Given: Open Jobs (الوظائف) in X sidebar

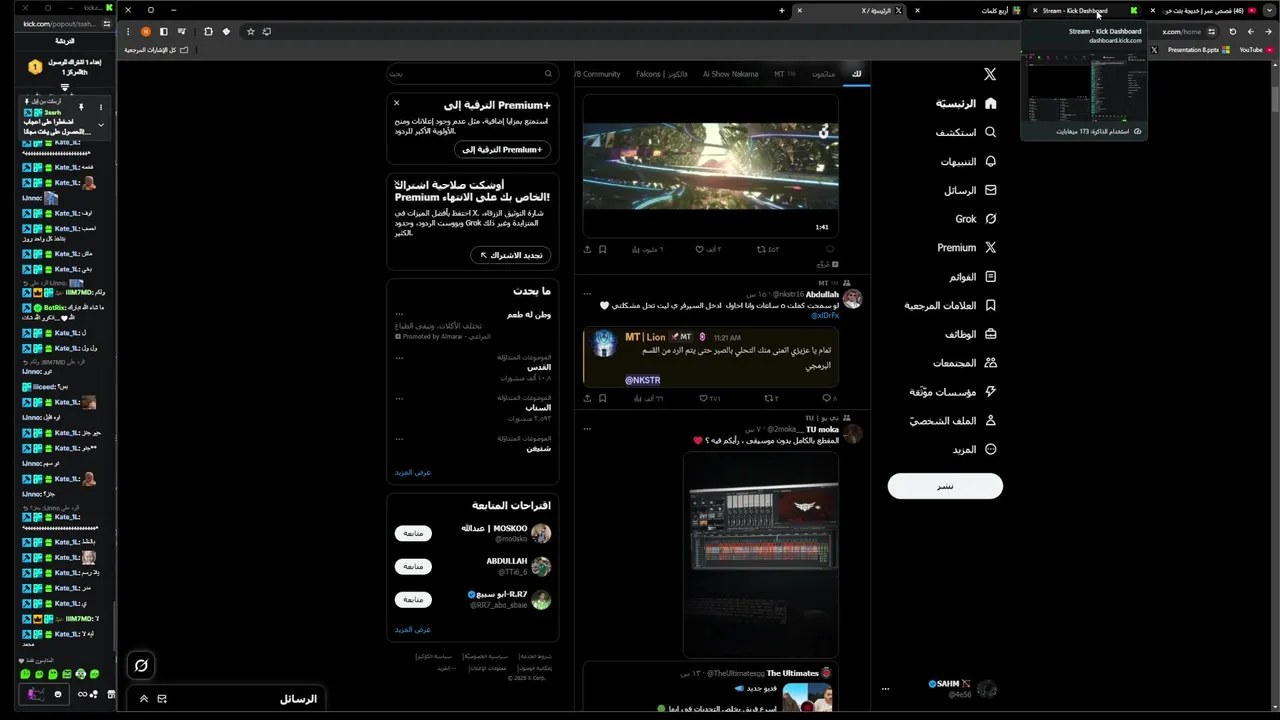Looking at the screenshot, I should [971, 334].
